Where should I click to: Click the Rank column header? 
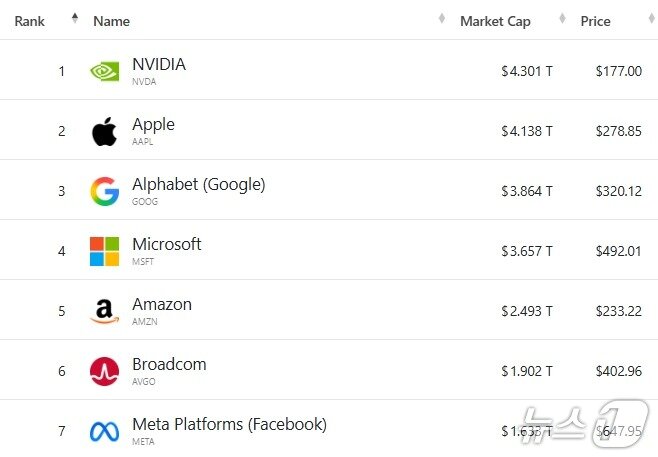pyautogui.click(x=29, y=21)
